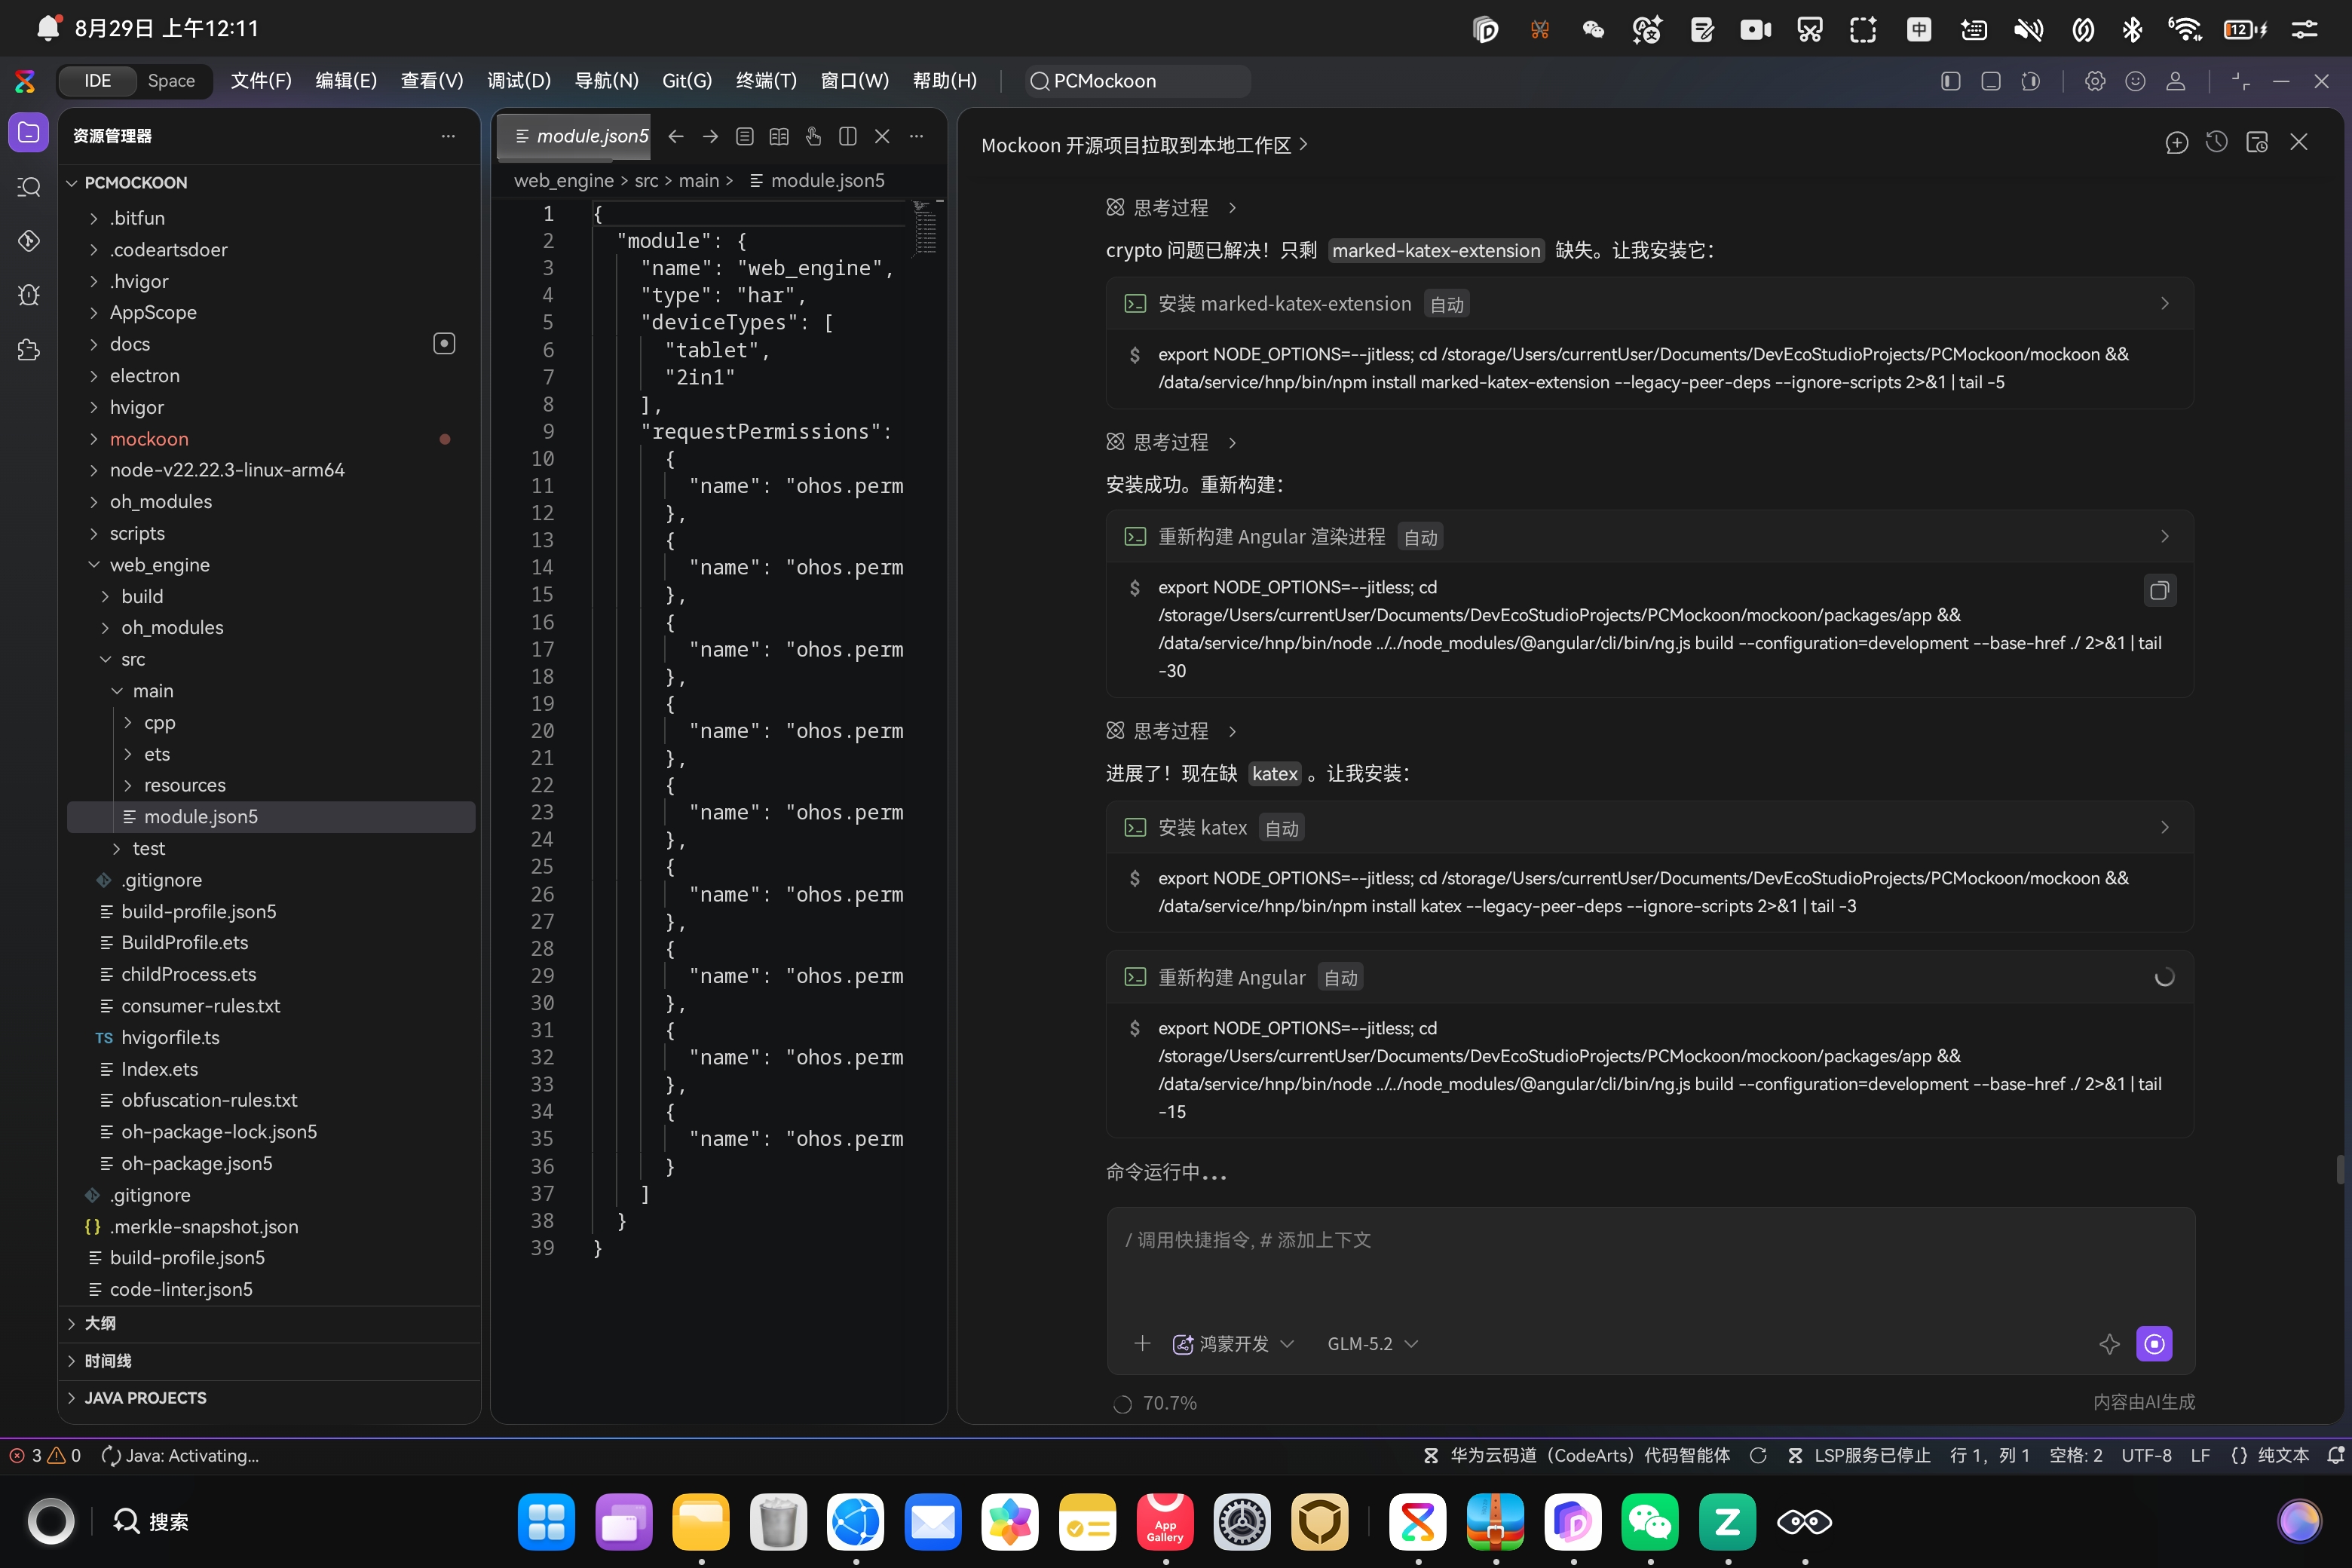Screen dimensions: 2352x1568
Task: Open the feedback smiley icon
Action: [2135, 81]
